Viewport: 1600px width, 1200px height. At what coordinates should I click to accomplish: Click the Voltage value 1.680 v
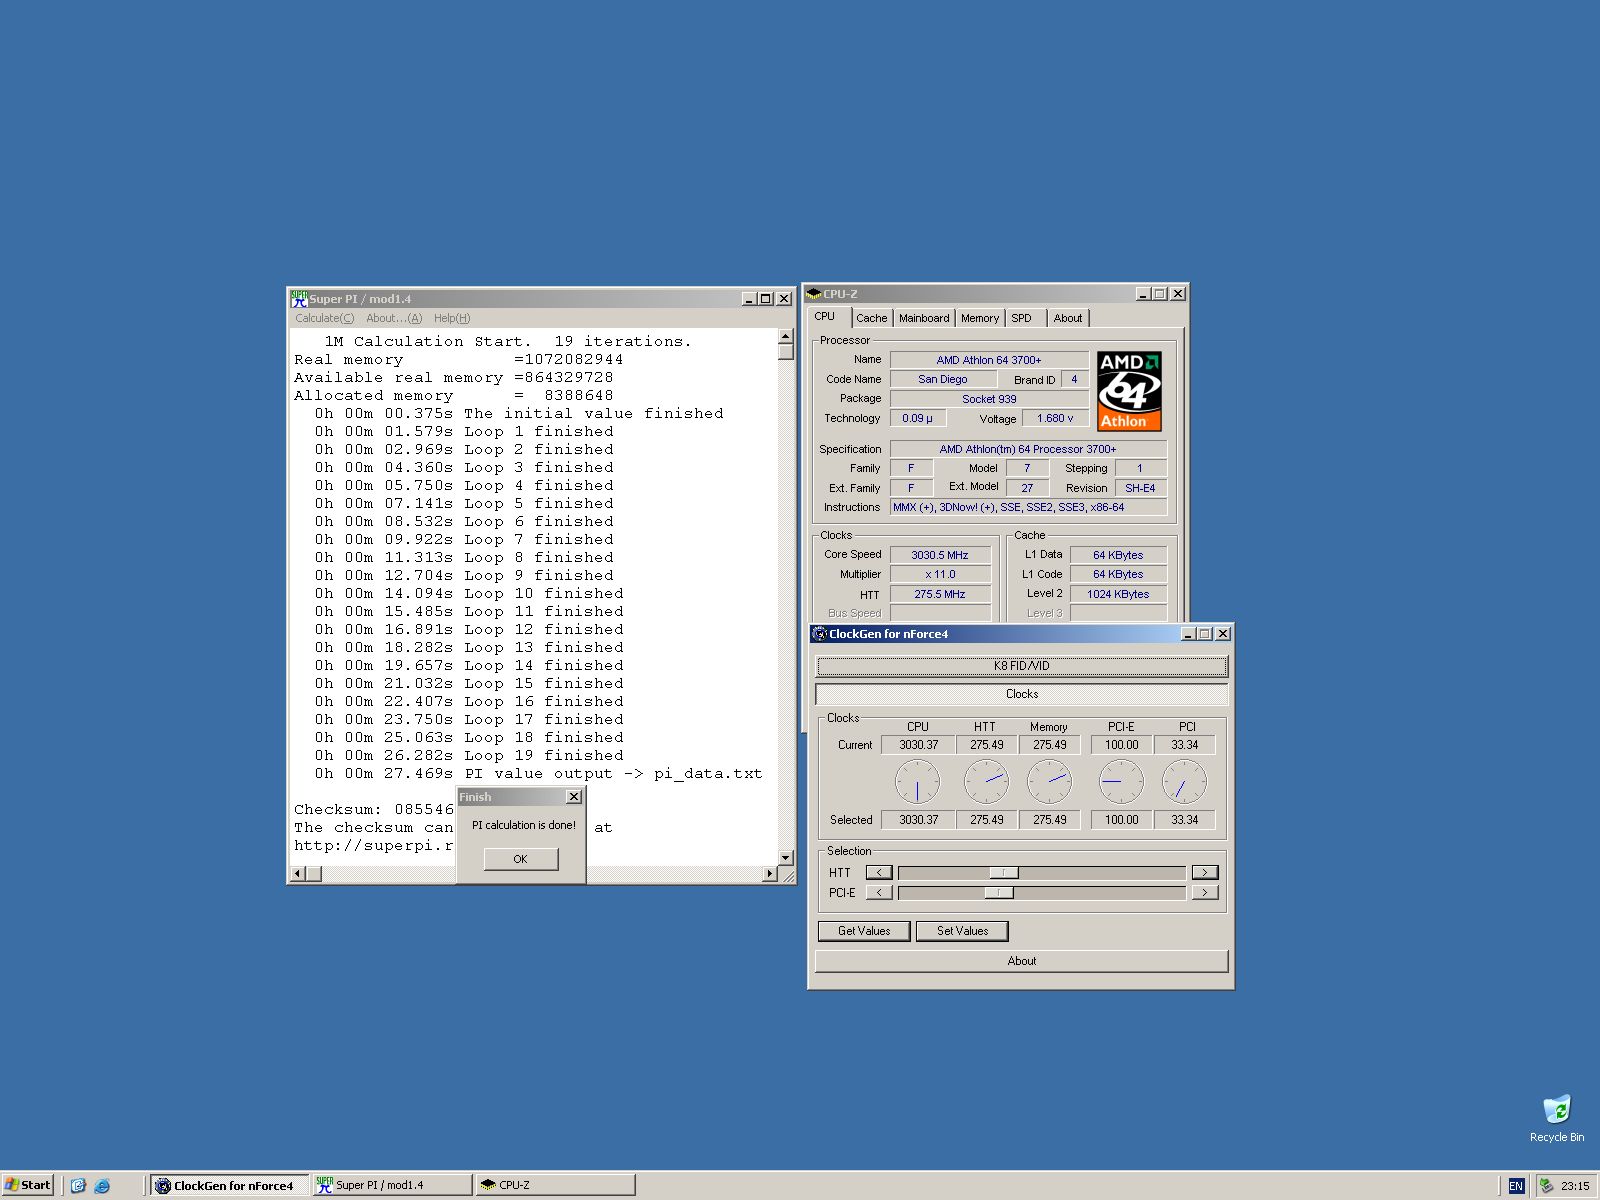click(1055, 419)
